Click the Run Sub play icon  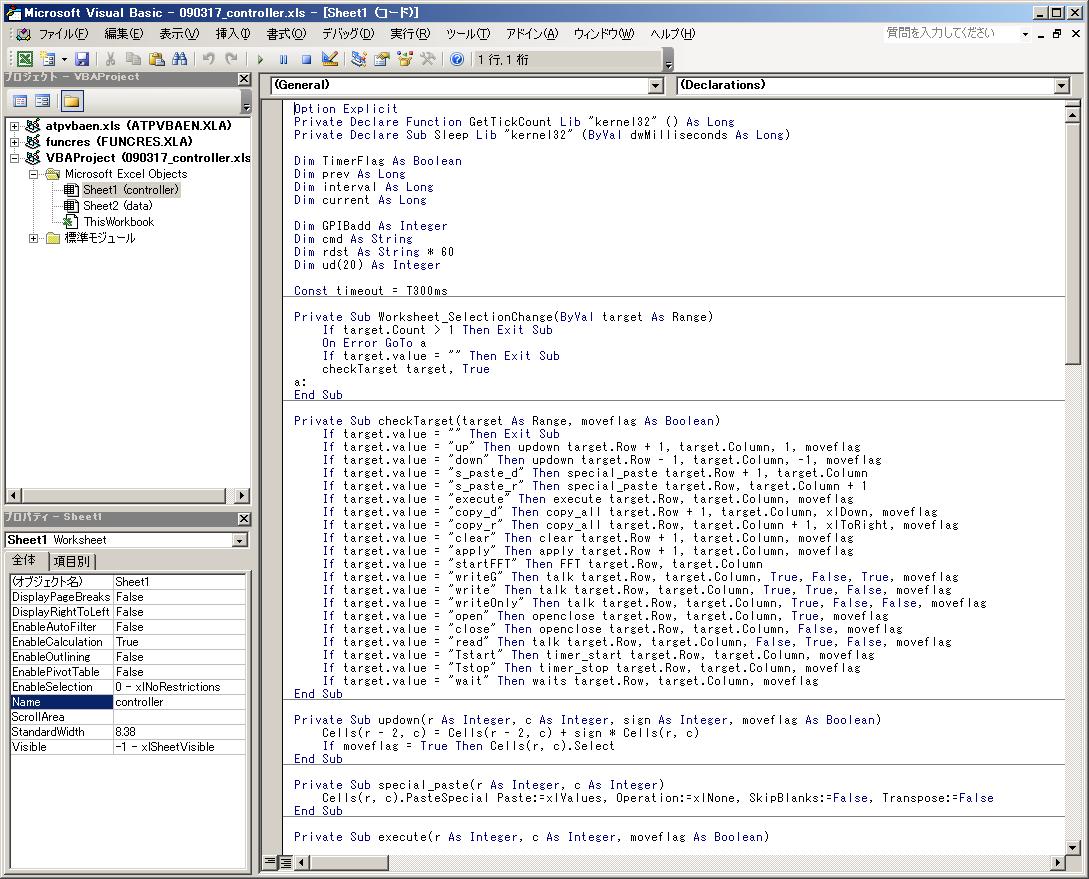coord(260,60)
